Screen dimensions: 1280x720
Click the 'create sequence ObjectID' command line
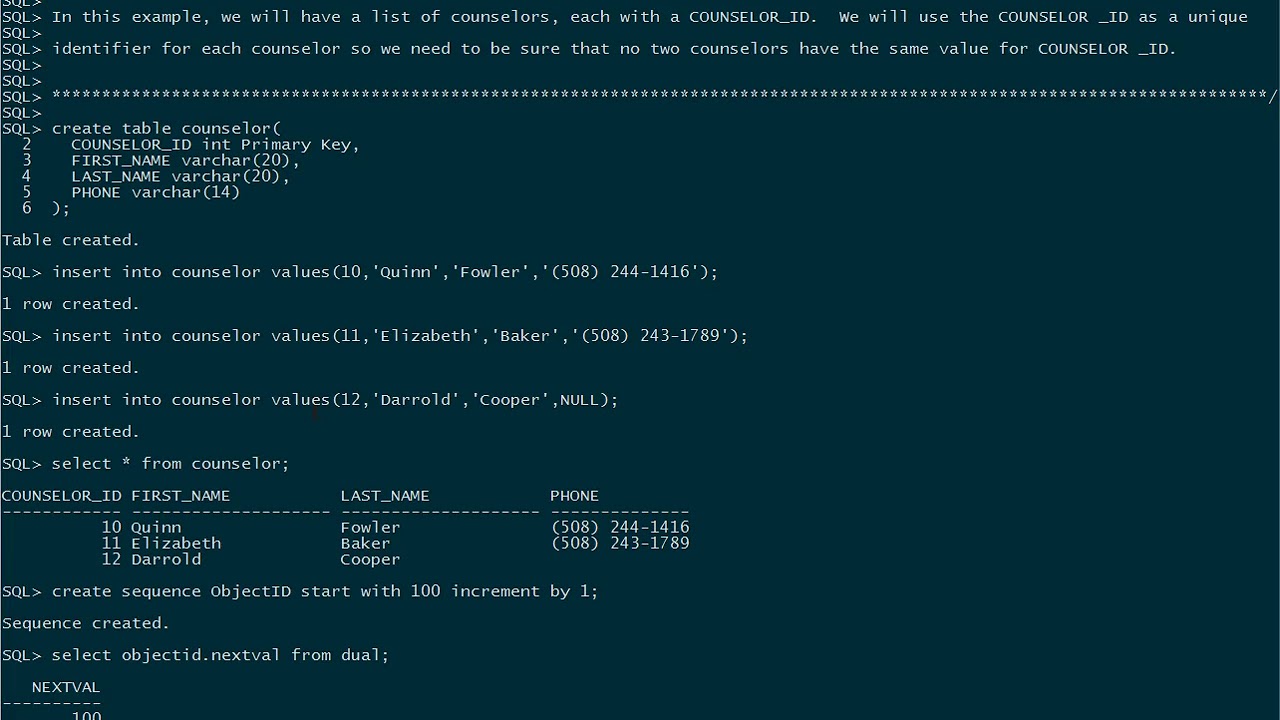click(300, 591)
